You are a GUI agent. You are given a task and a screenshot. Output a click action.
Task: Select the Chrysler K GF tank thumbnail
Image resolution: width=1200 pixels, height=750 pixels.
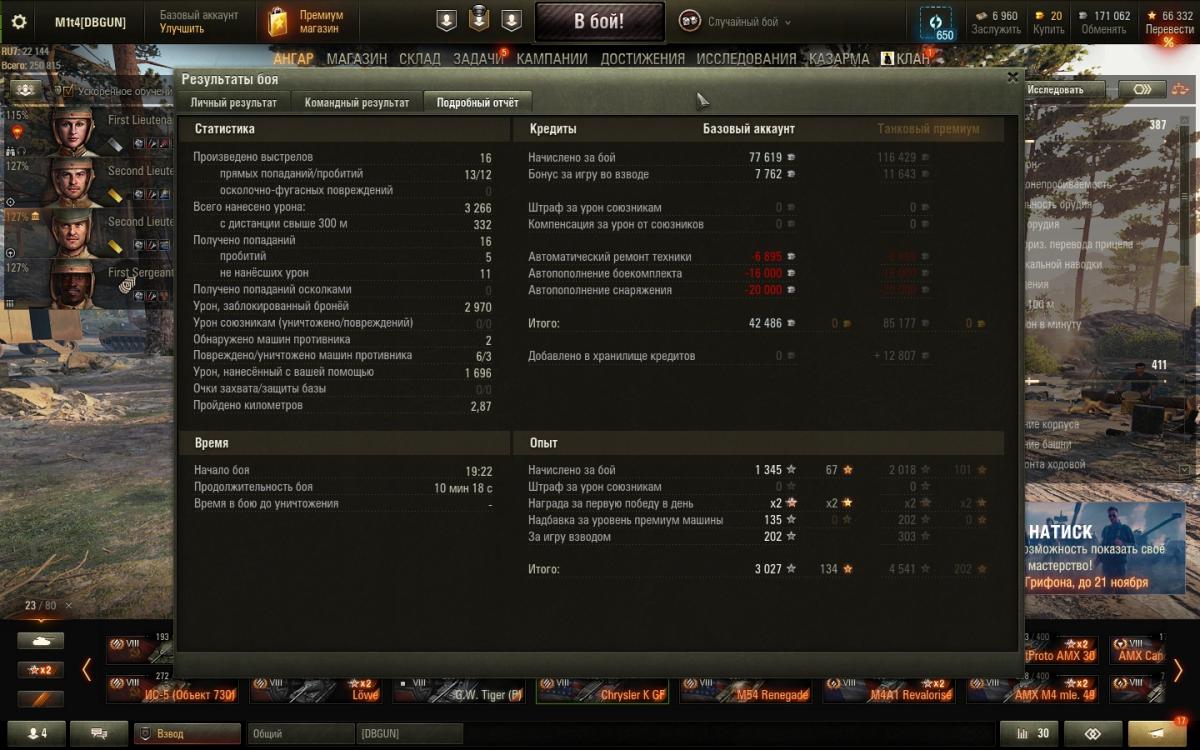point(603,690)
